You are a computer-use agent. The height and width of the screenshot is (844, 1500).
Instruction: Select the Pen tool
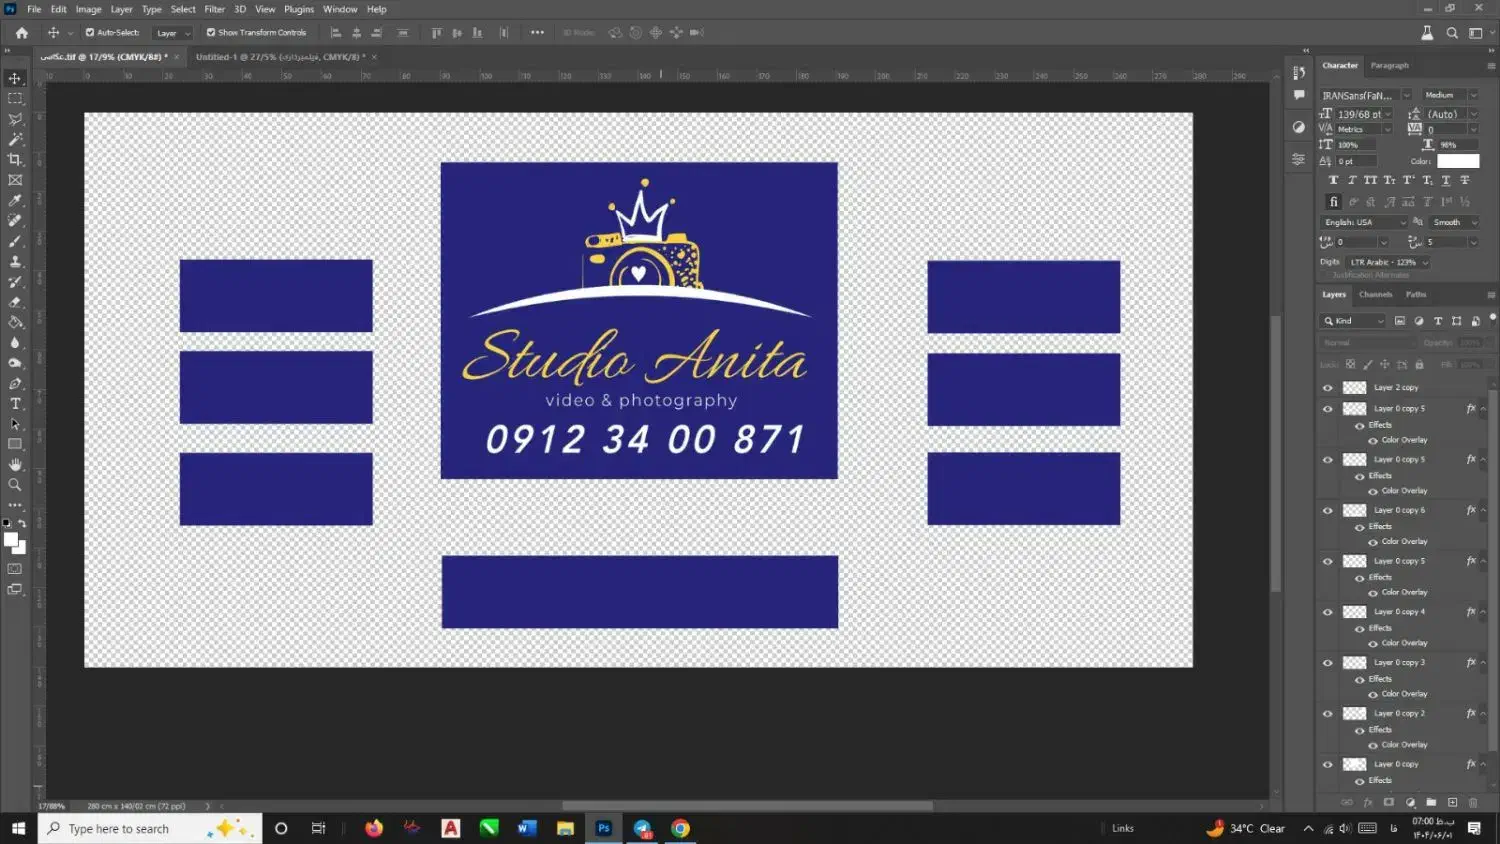pos(15,383)
